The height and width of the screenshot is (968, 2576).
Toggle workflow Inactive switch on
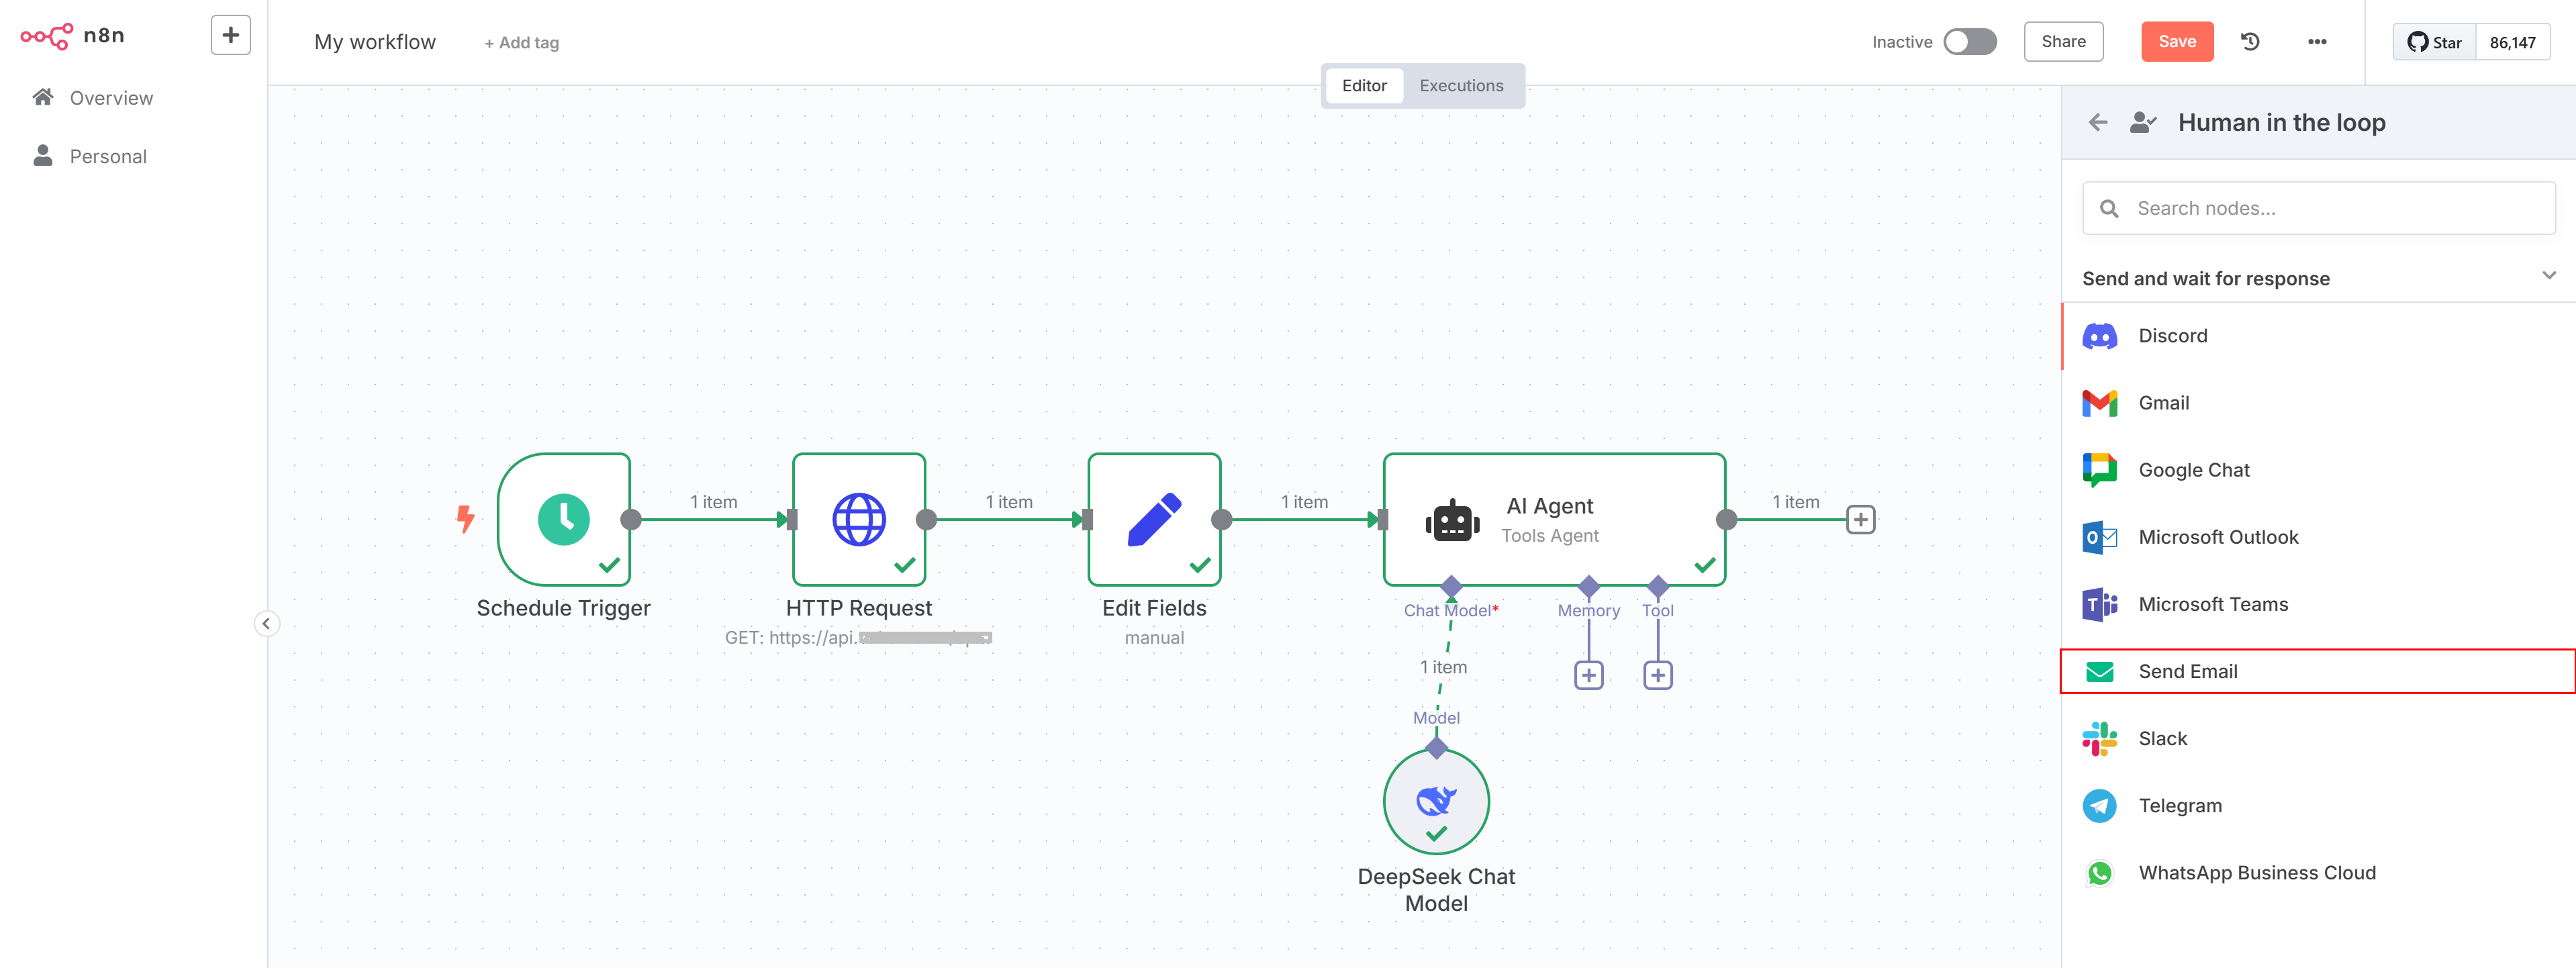click(1969, 42)
